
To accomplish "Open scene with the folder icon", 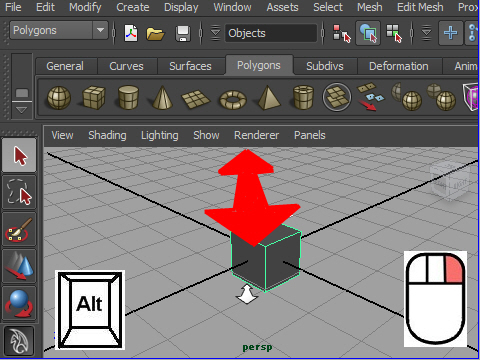I will pos(155,33).
